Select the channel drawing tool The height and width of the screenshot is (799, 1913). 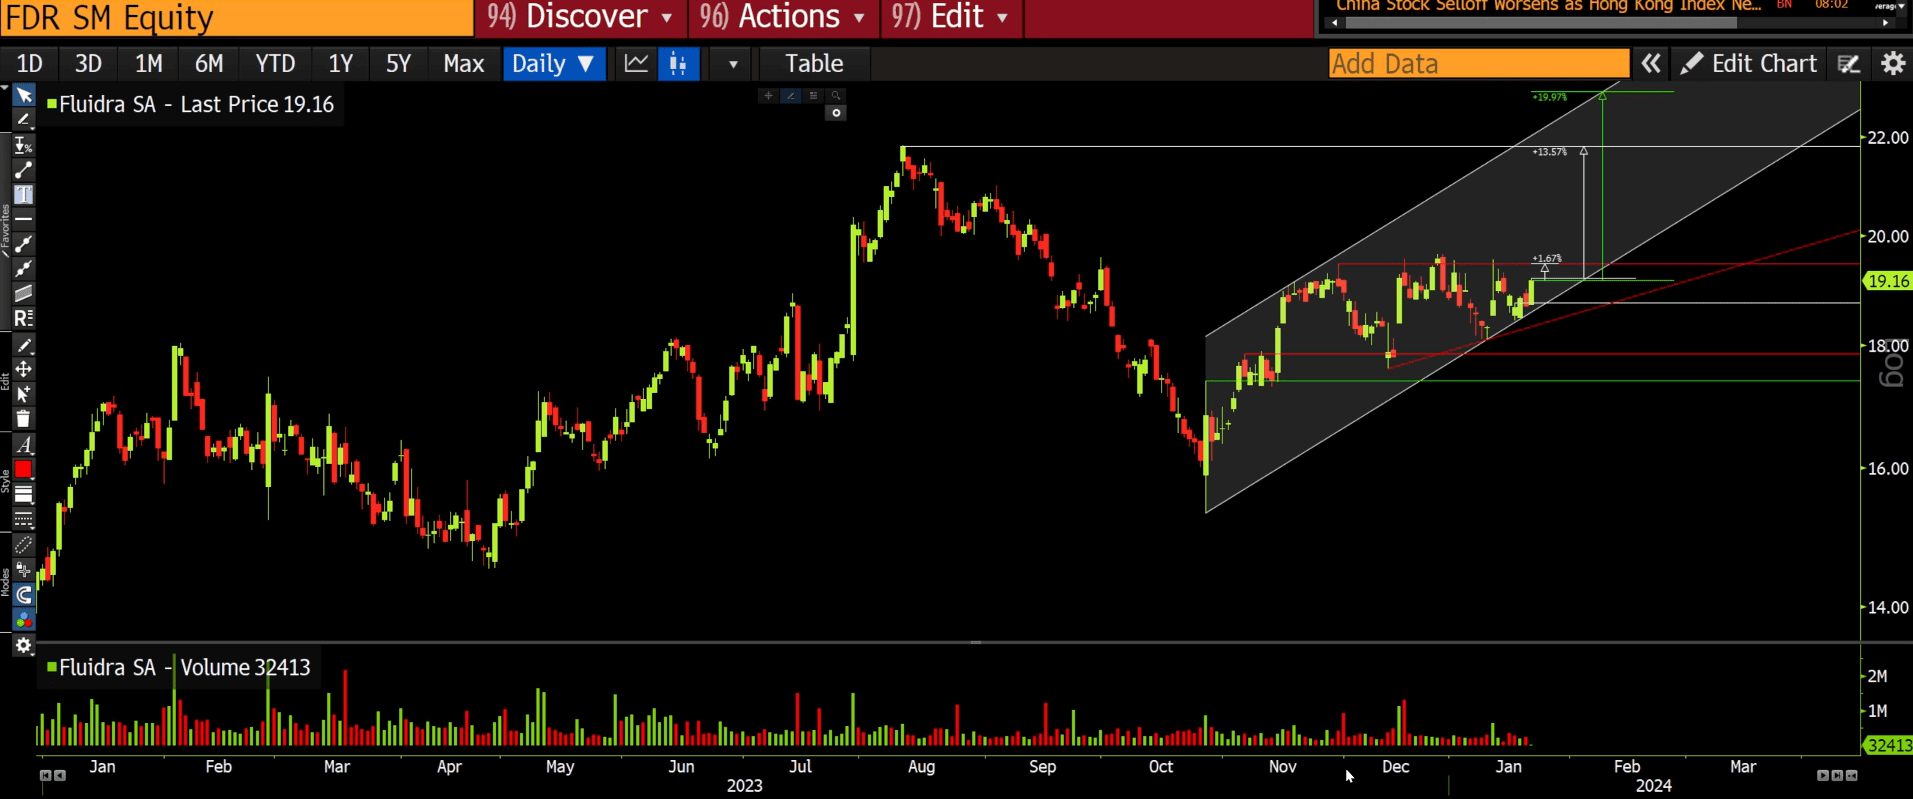pos(23,293)
